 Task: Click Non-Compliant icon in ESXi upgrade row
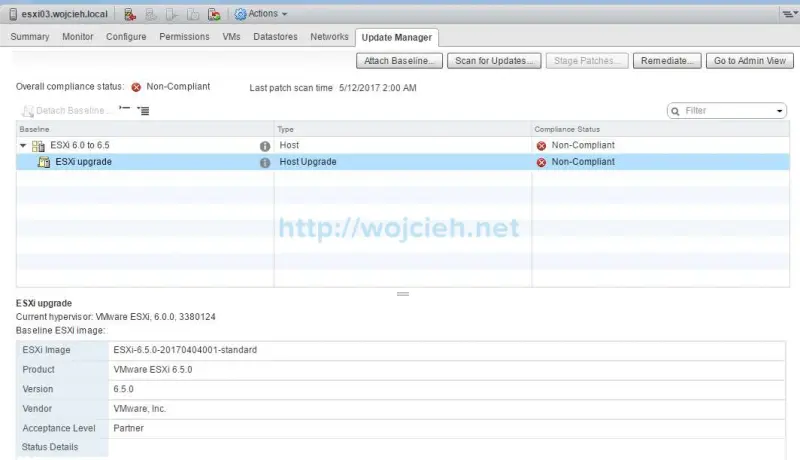(541, 162)
